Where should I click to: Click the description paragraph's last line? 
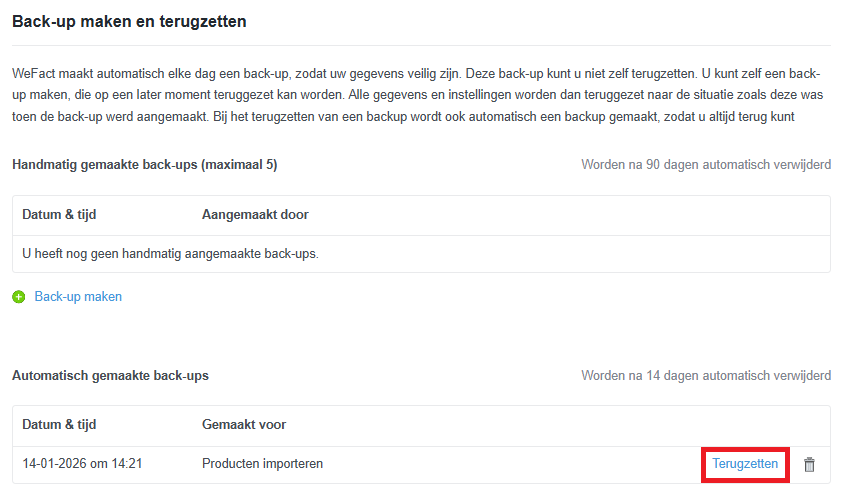400,119
